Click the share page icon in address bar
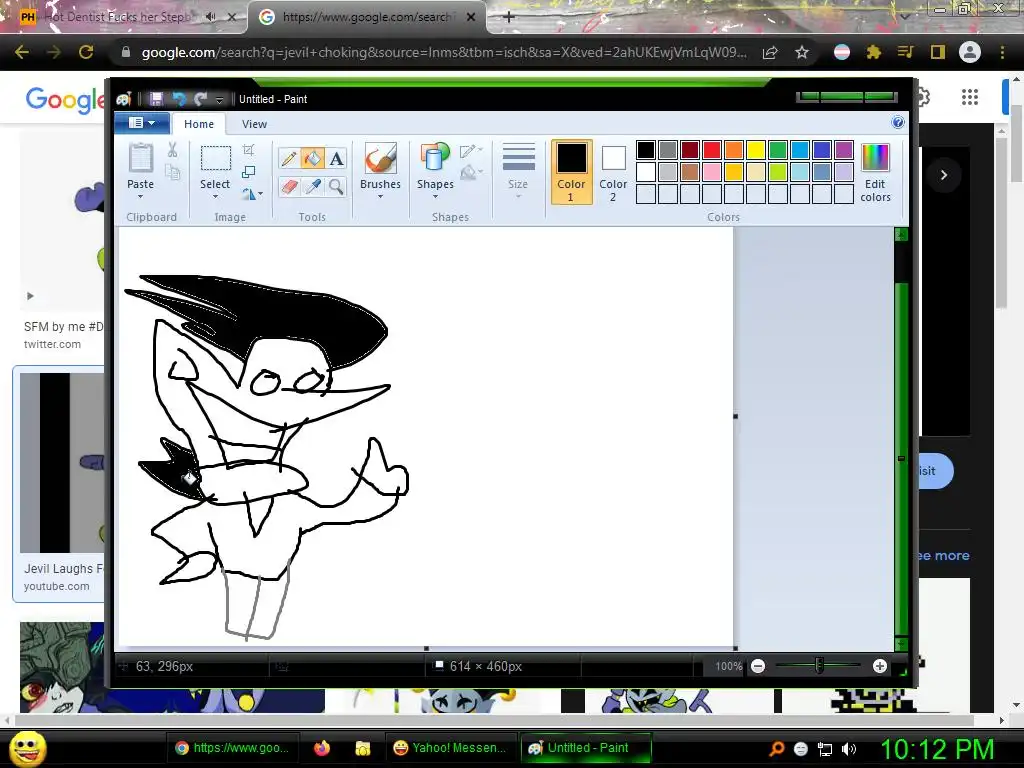This screenshot has width=1024, height=768. click(x=770, y=52)
